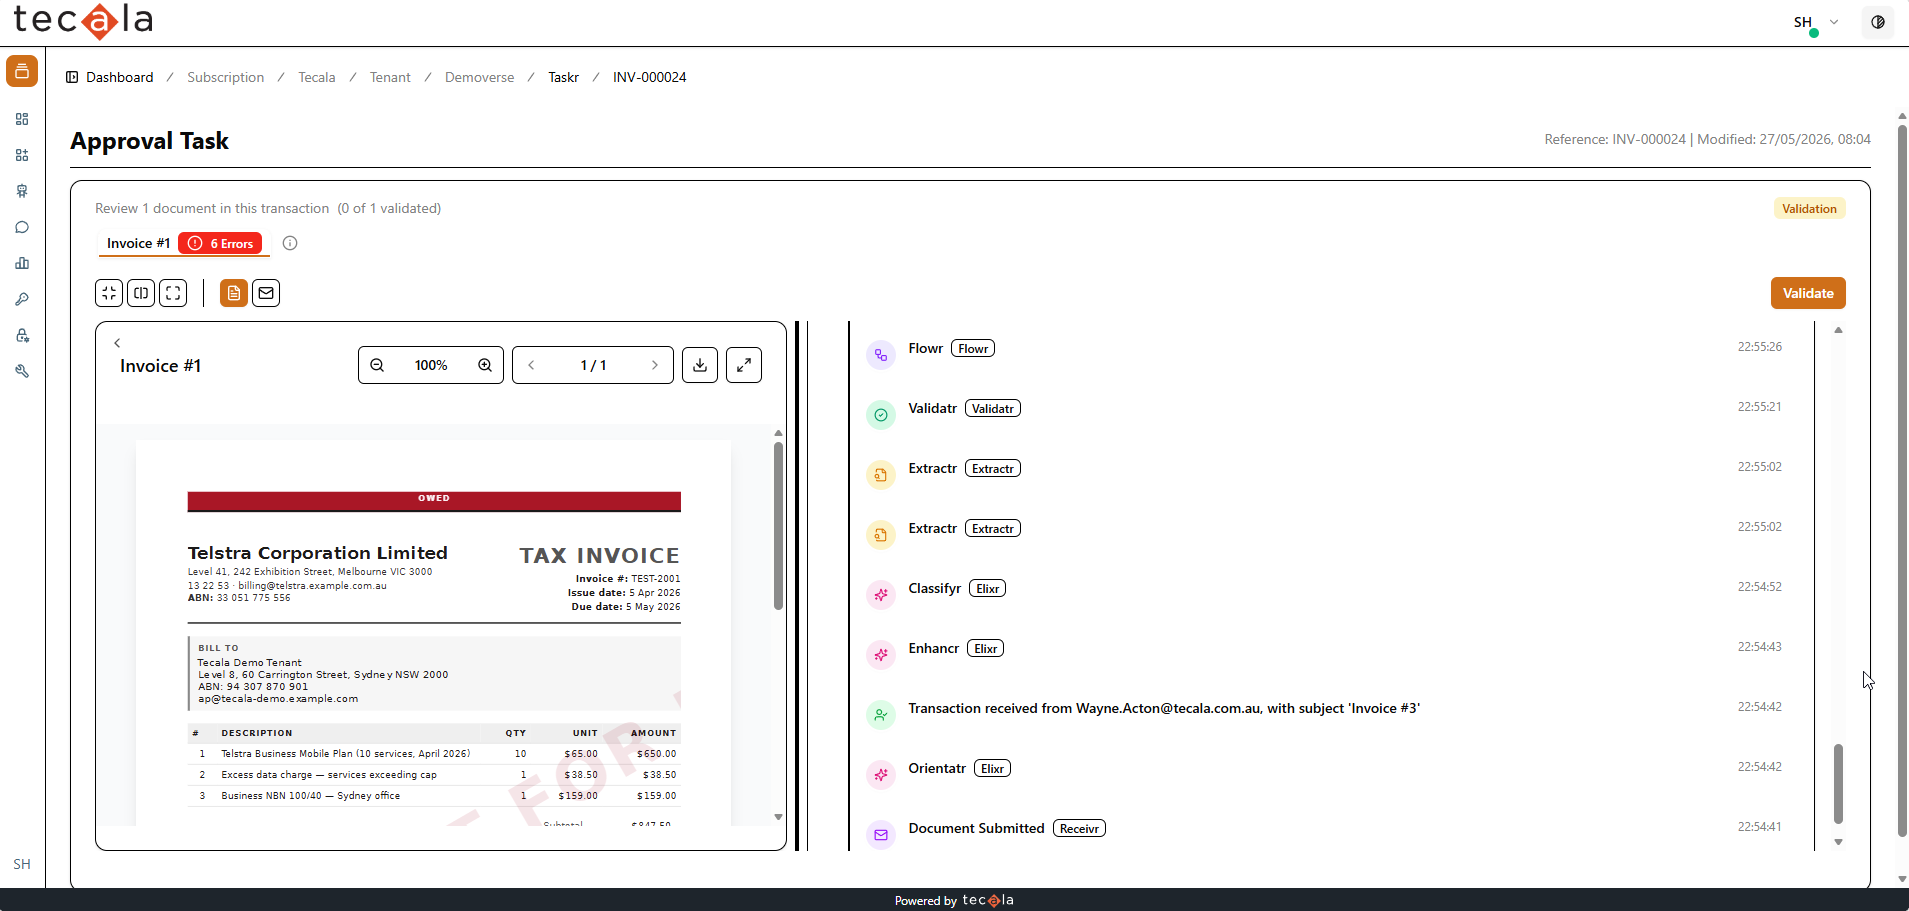Click the activity timeline scrollbar thumb
1909x911 pixels.
tap(1838, 784)
